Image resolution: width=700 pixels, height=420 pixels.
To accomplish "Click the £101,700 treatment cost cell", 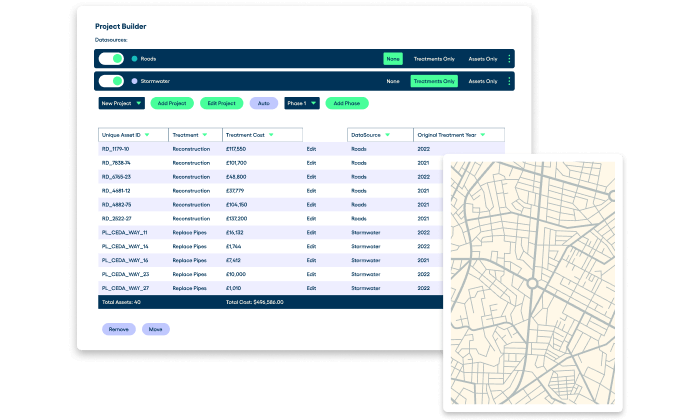I will (236, 163).
